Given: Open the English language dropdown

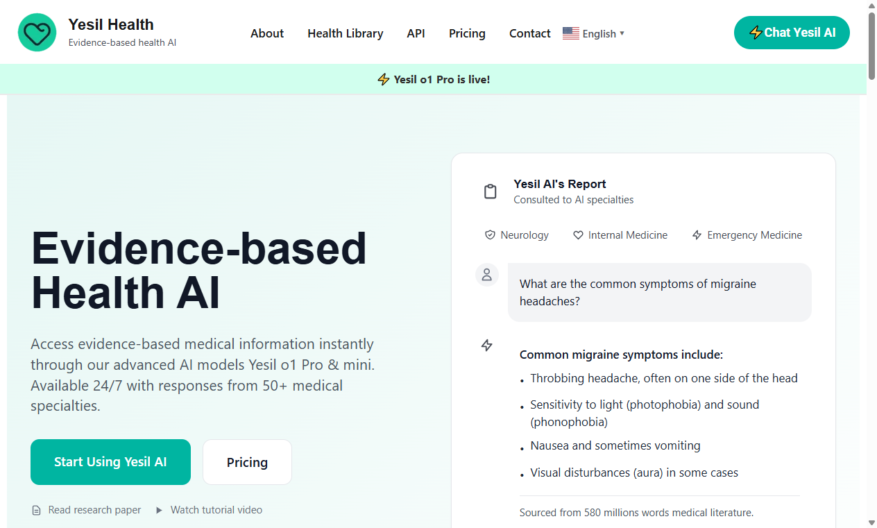Looking at the screenshot, I should pyautogui.click(x=593, y=34).
